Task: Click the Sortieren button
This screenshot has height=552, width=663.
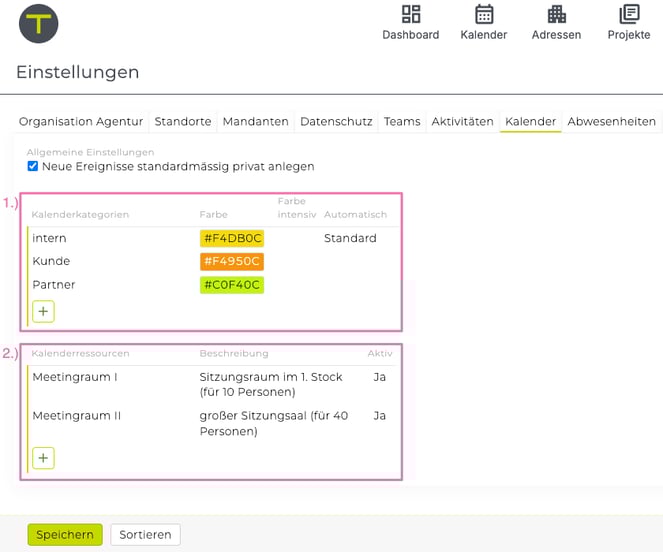Action: pos(145,535)
